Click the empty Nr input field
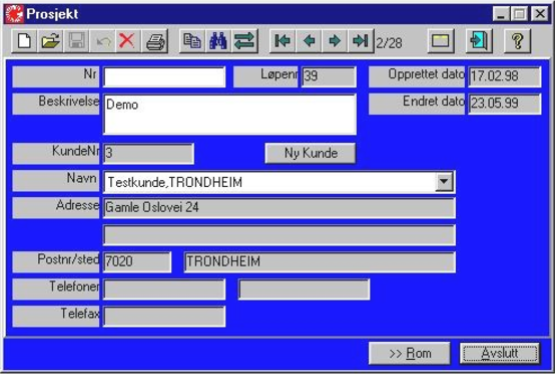This screenshot has height=374, width=555. click(164, 77)
